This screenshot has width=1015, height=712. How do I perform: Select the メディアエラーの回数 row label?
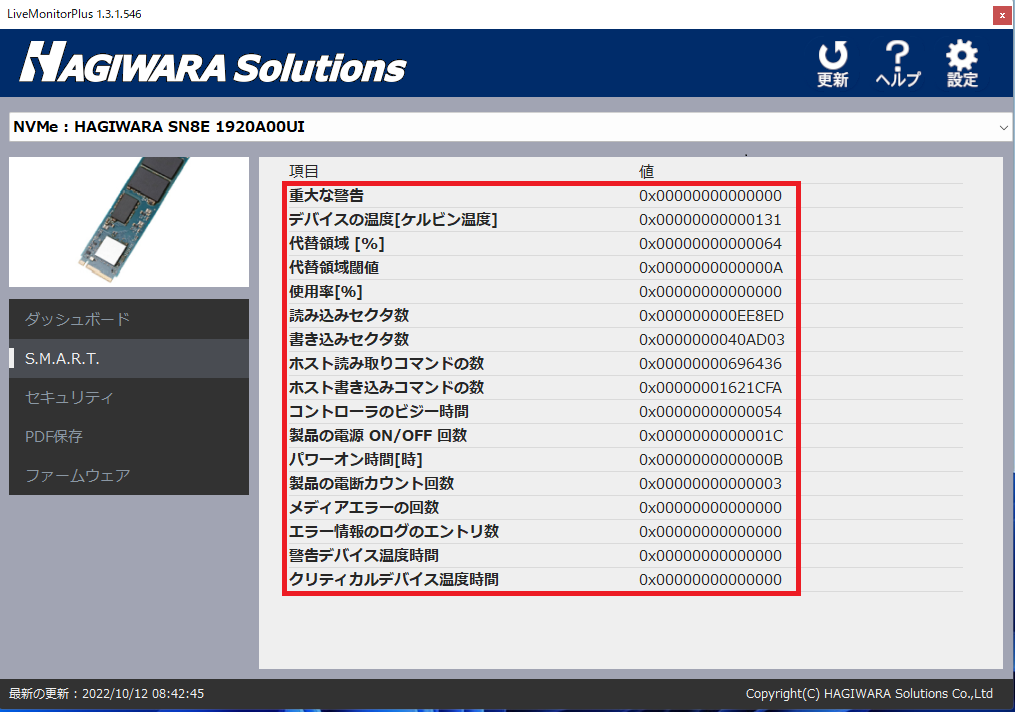364,507
